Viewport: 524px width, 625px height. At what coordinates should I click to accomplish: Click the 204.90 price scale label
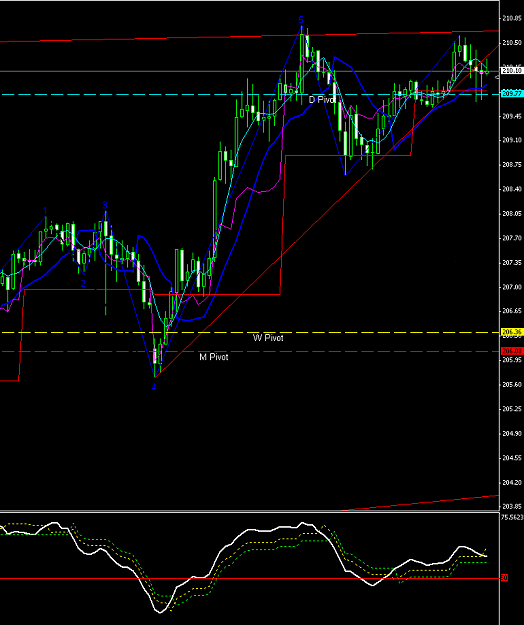pos(512,433)
